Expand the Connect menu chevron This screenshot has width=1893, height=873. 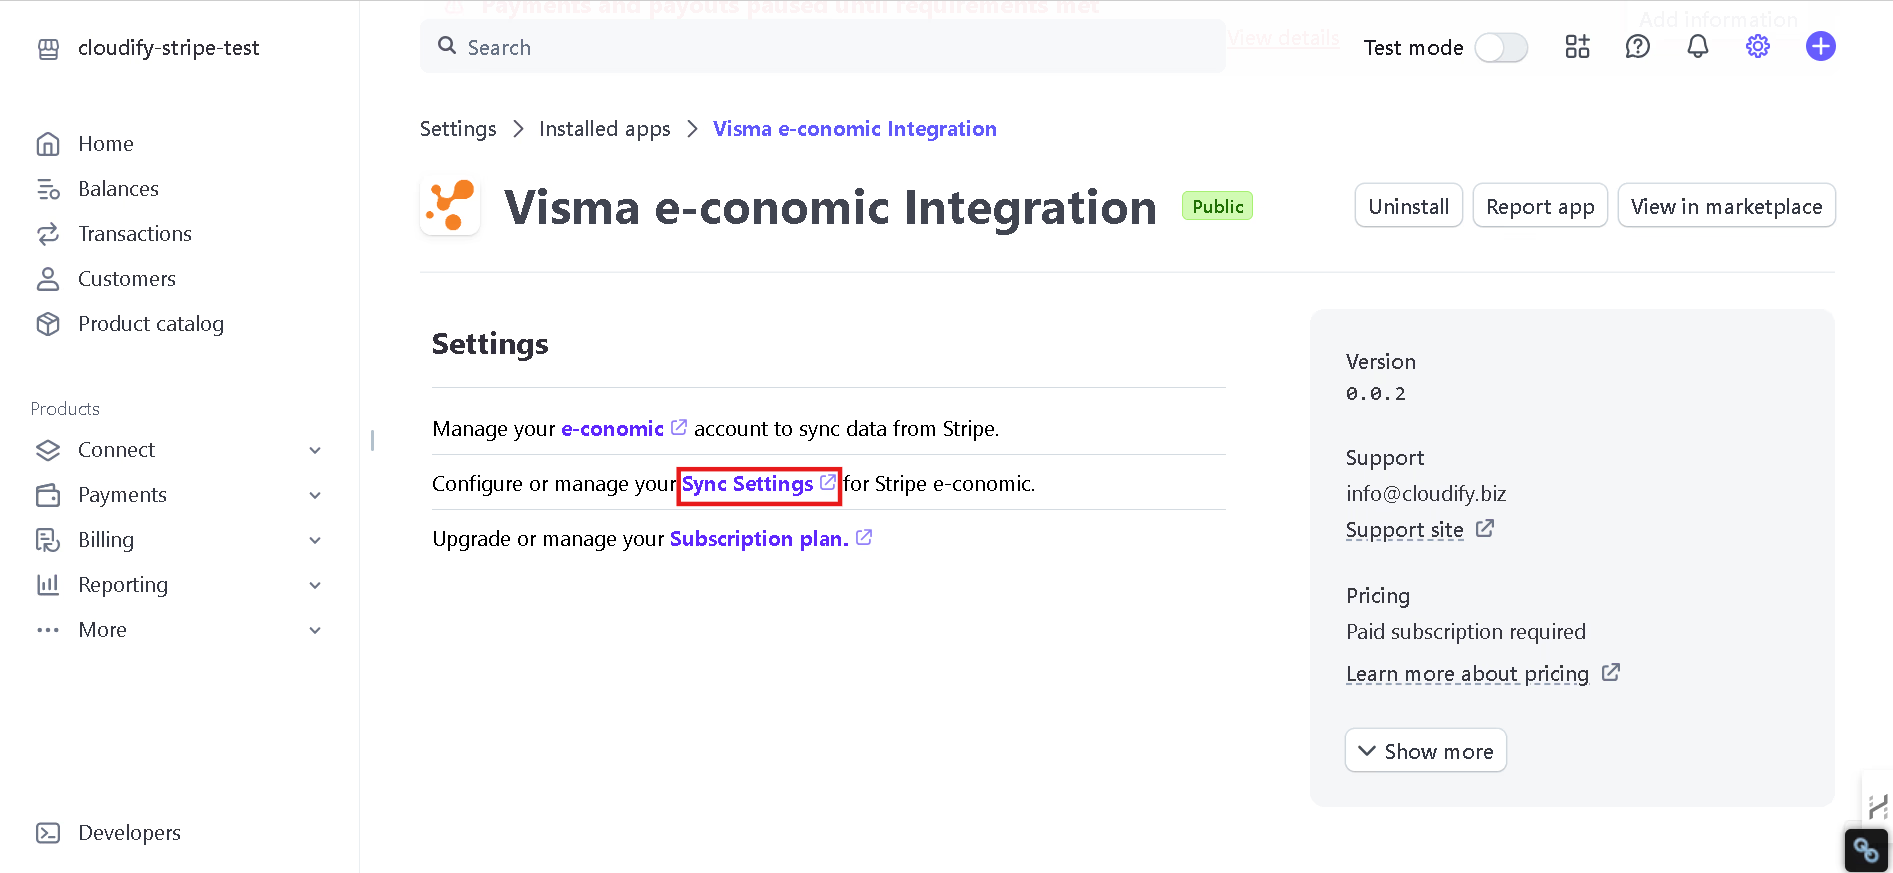315,450
